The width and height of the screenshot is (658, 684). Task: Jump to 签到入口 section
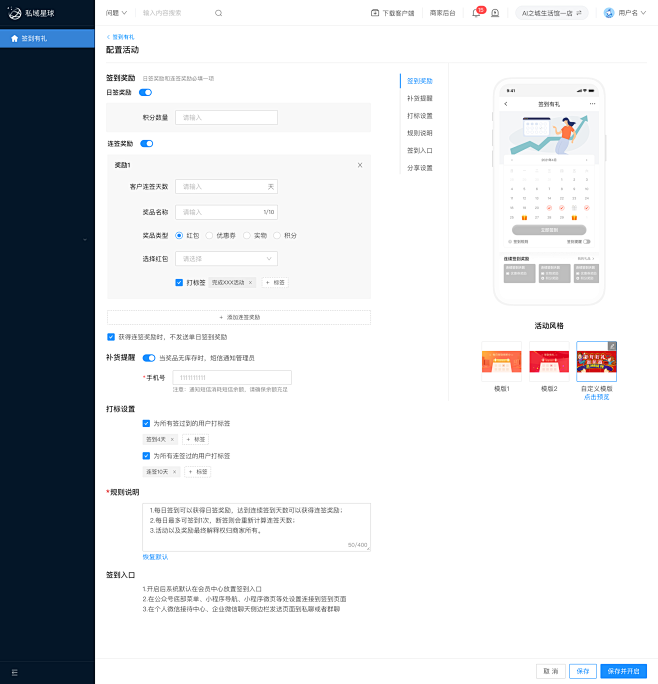click(419, 150)
